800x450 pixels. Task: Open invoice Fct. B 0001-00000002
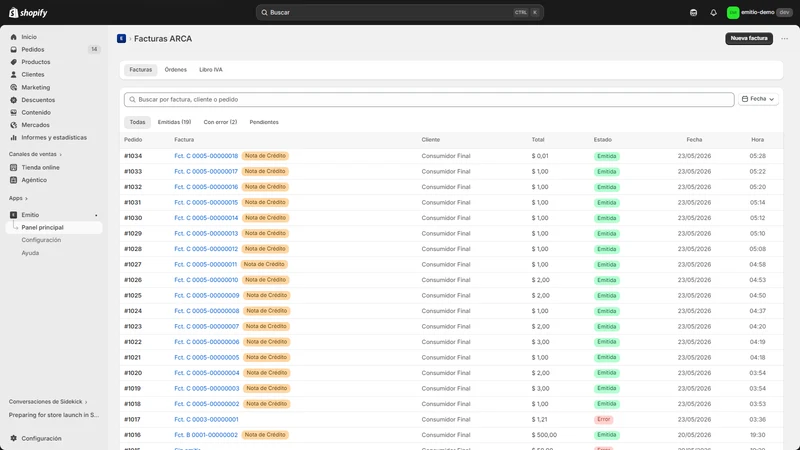click(206, 435)
